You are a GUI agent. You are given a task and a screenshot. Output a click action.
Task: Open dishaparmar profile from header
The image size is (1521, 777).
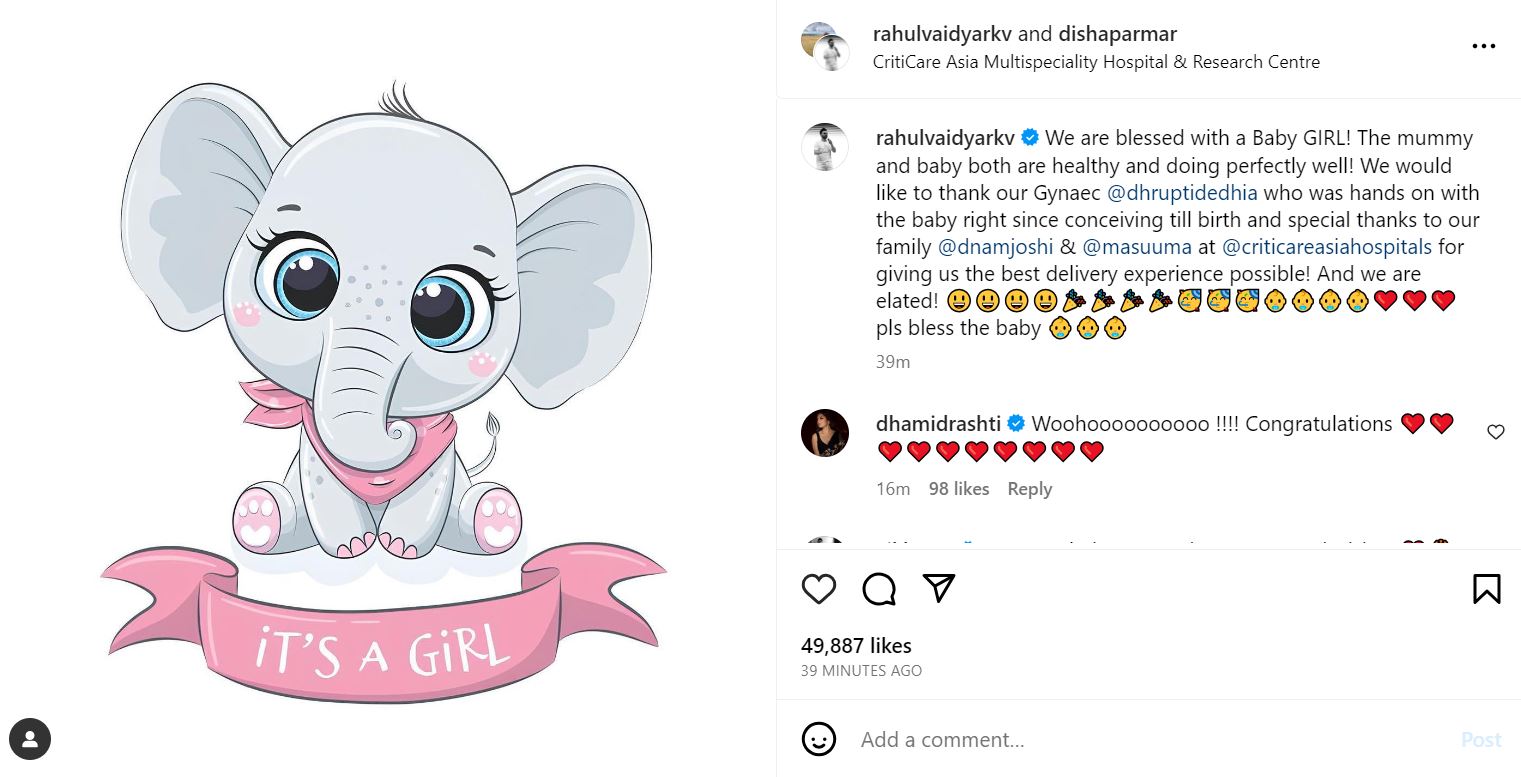[1117, 34]
